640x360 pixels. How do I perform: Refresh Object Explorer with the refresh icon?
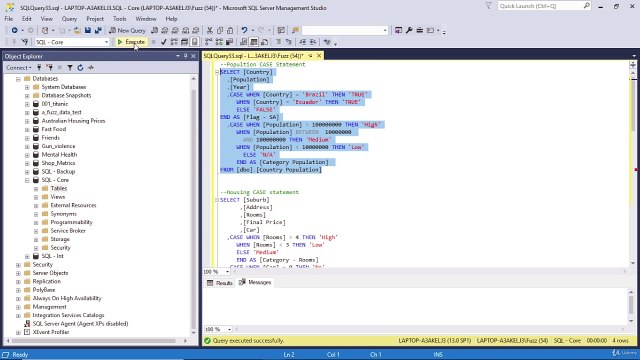pyautogui.click(x=80, y=68)
